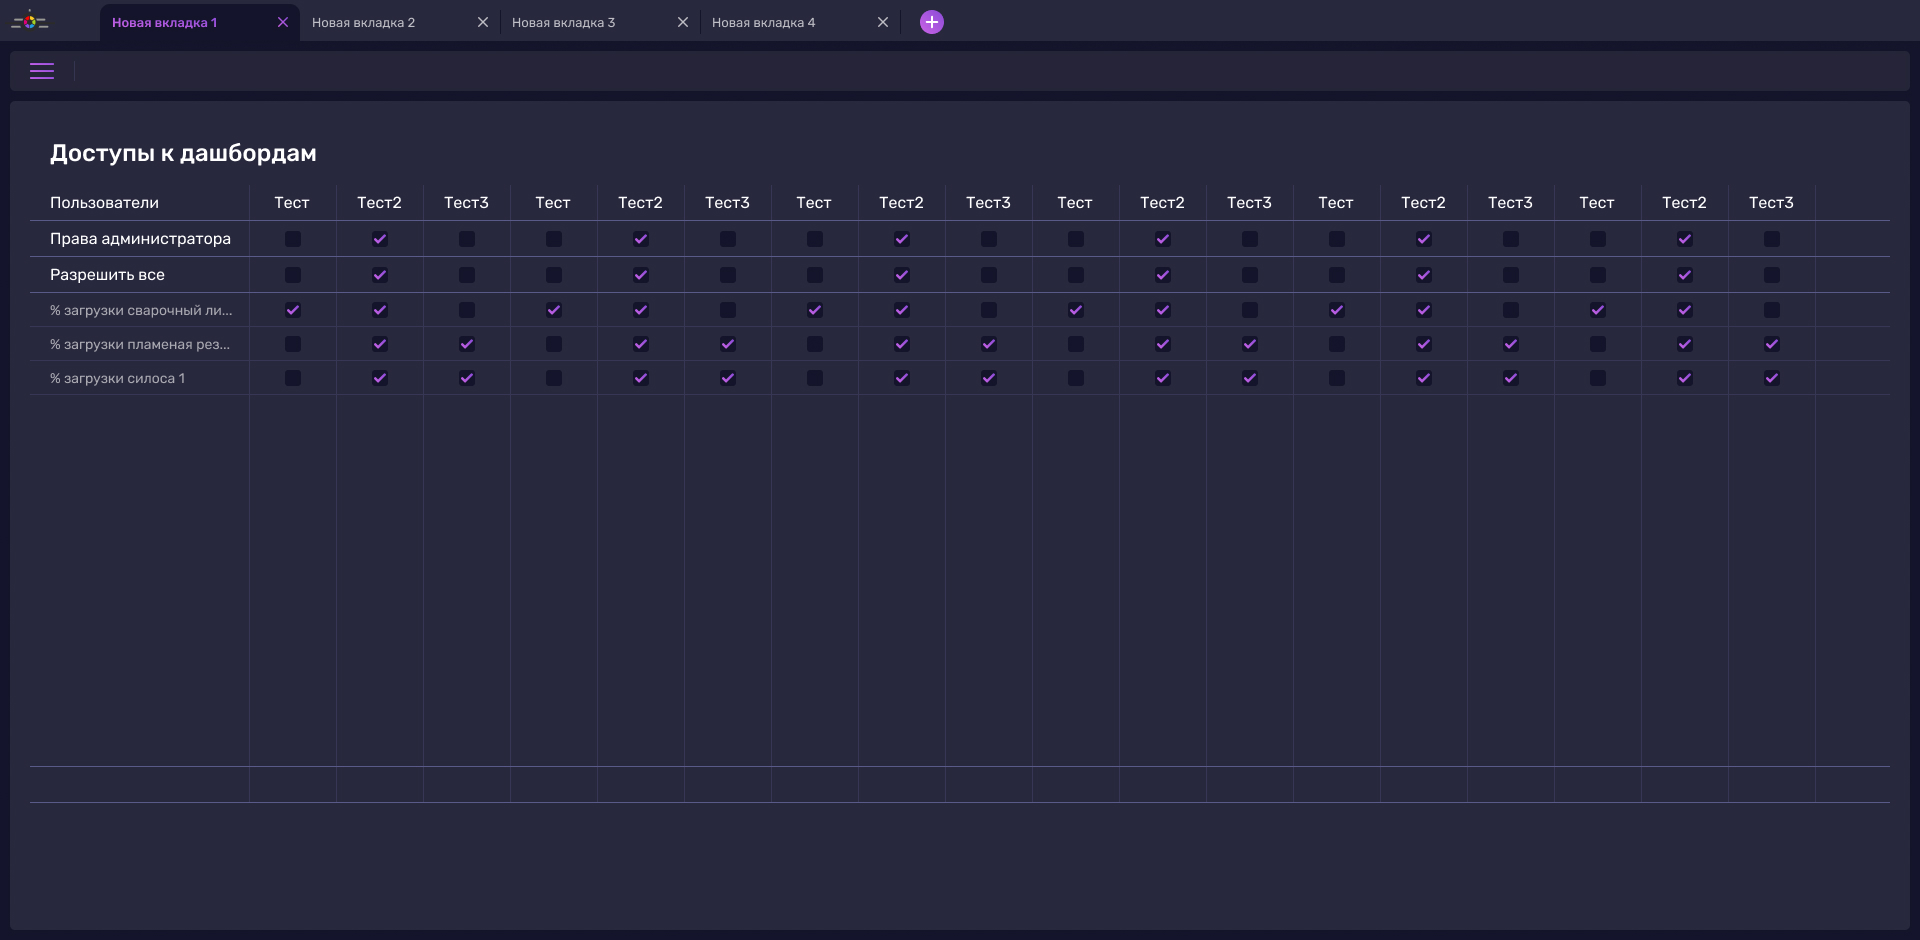Screen dimensions: 1920x940
Task: Uncheck % загрузки сварочный for first Тест user
Action: click(x=293, y=310)
